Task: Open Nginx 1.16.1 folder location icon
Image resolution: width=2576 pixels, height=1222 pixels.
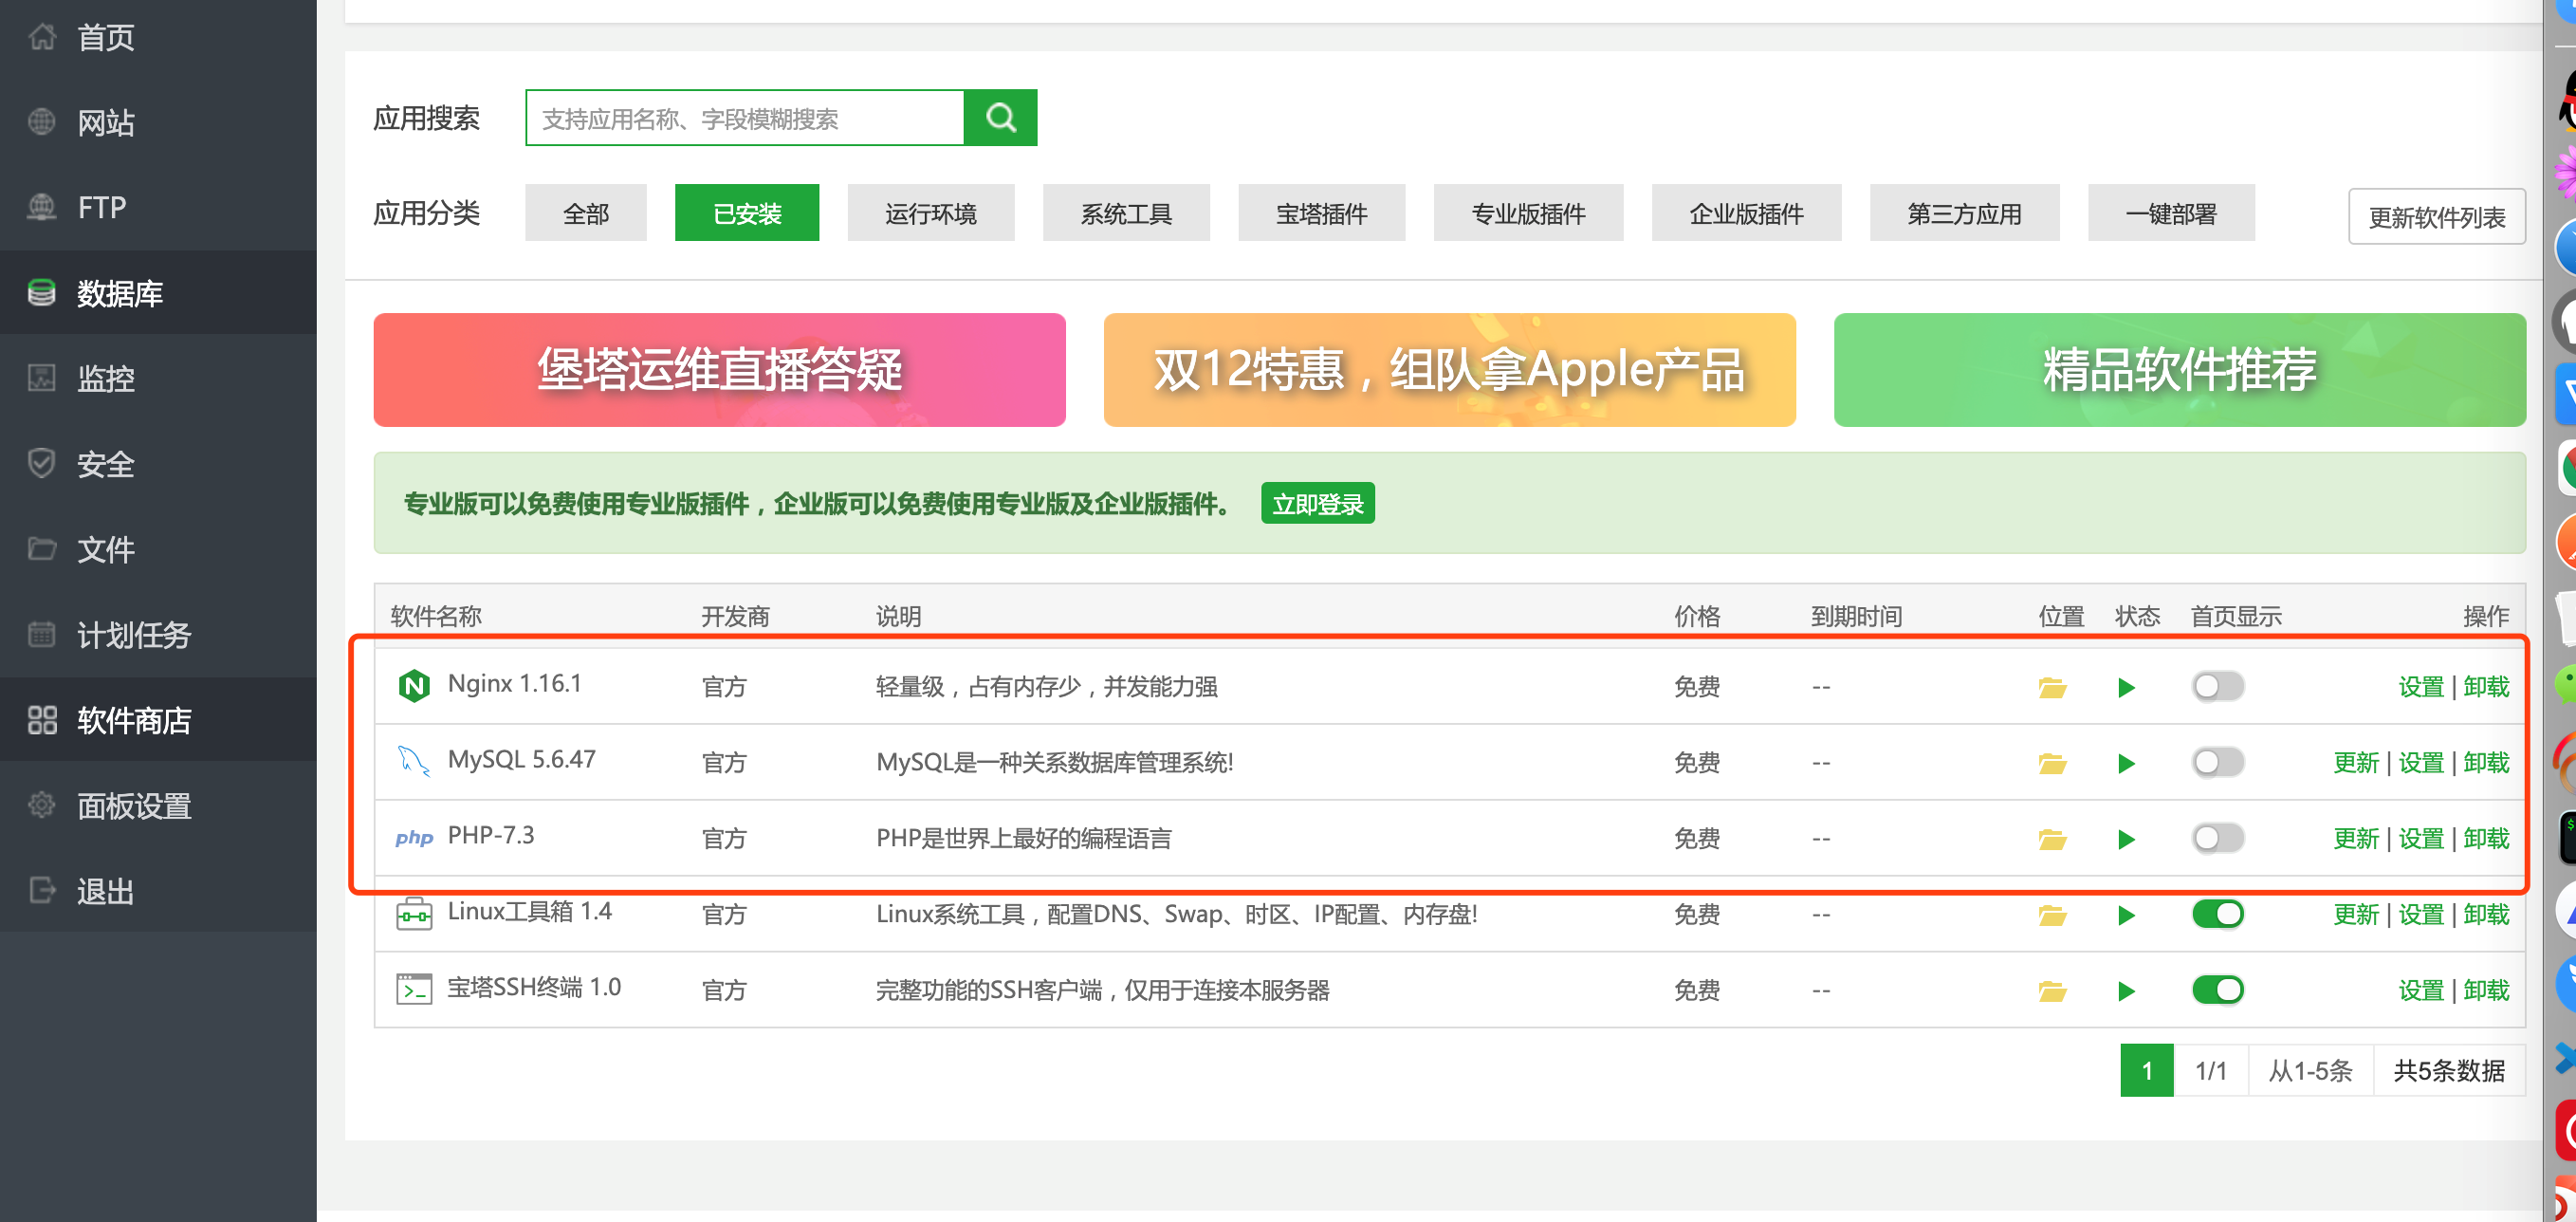Action: pyautogui.click(x=2052, y=687)
